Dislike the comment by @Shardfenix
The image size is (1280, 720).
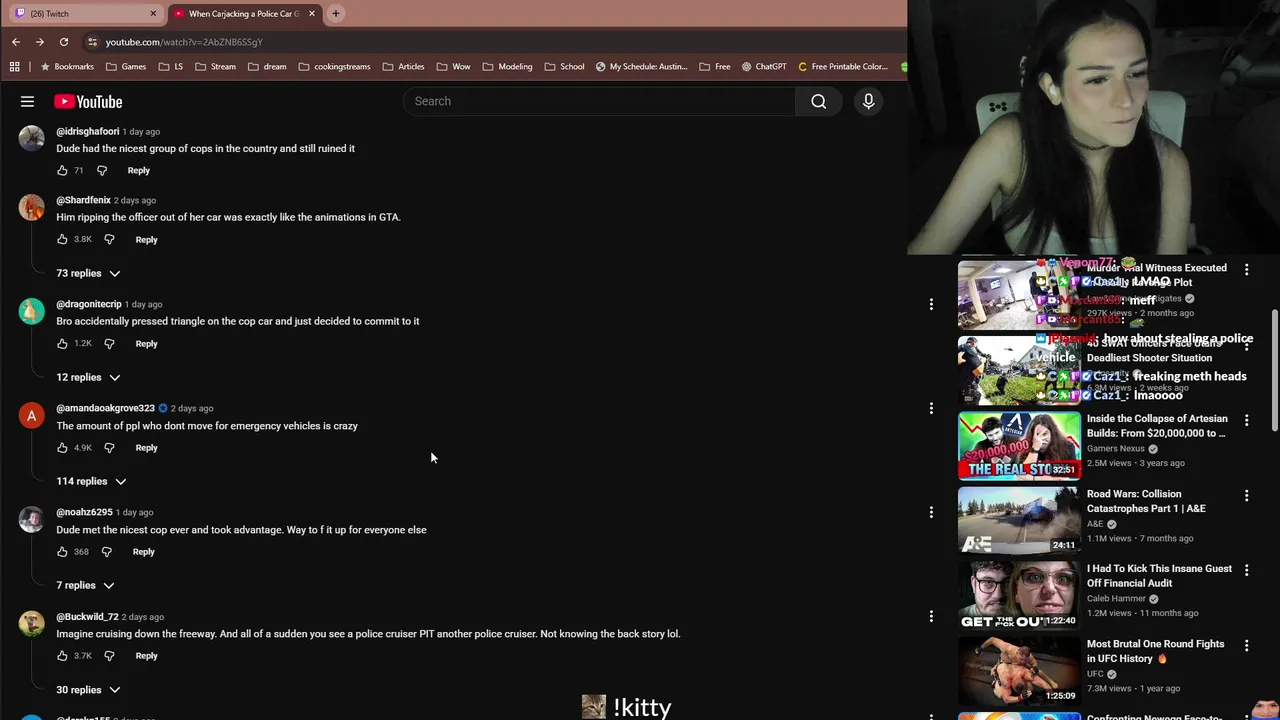point(109,239)
